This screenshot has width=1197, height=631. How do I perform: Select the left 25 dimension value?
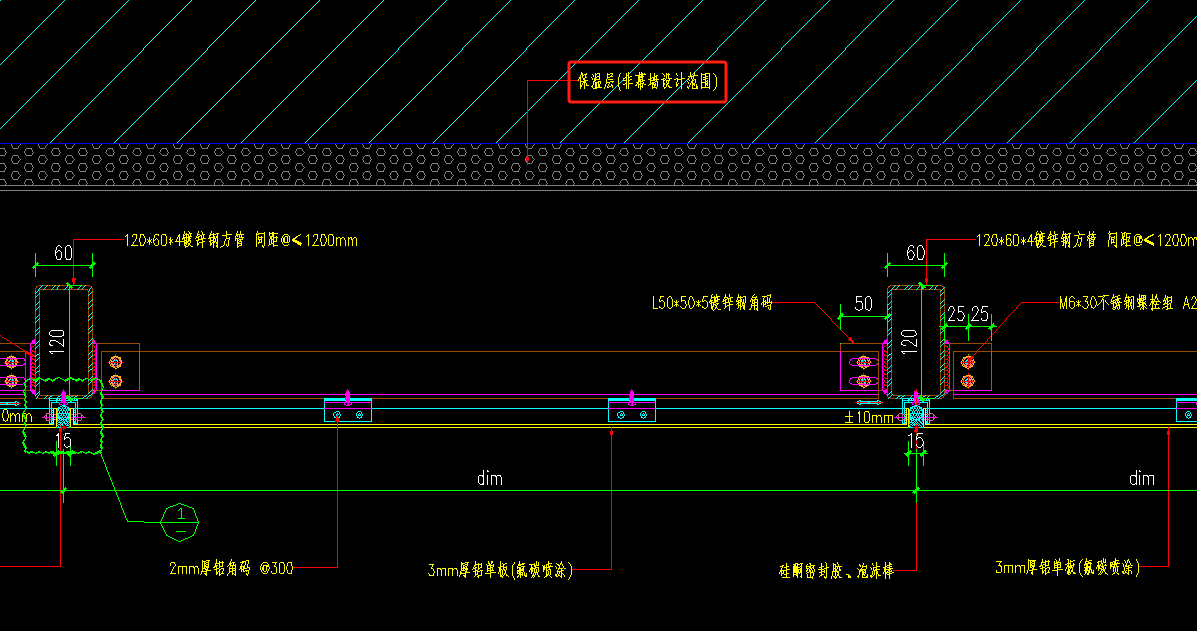coord(956,314)
